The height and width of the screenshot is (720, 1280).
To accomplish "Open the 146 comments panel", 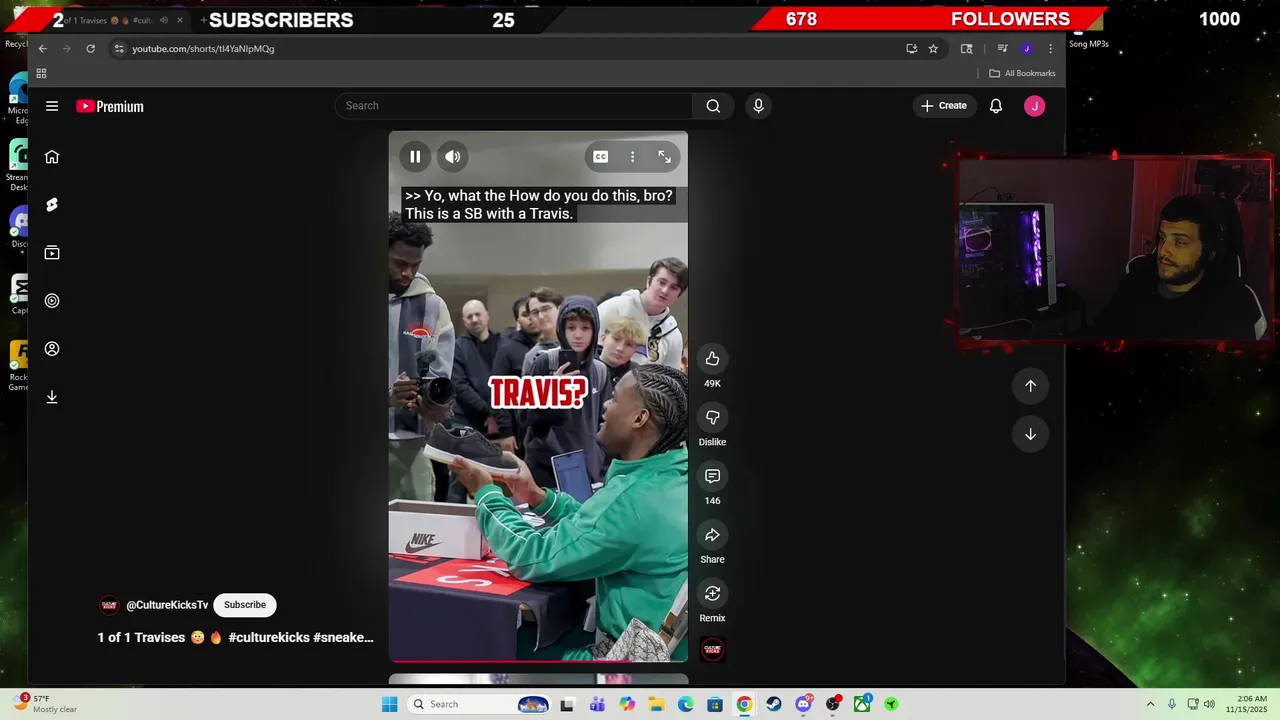I will [x=712, y=476].
